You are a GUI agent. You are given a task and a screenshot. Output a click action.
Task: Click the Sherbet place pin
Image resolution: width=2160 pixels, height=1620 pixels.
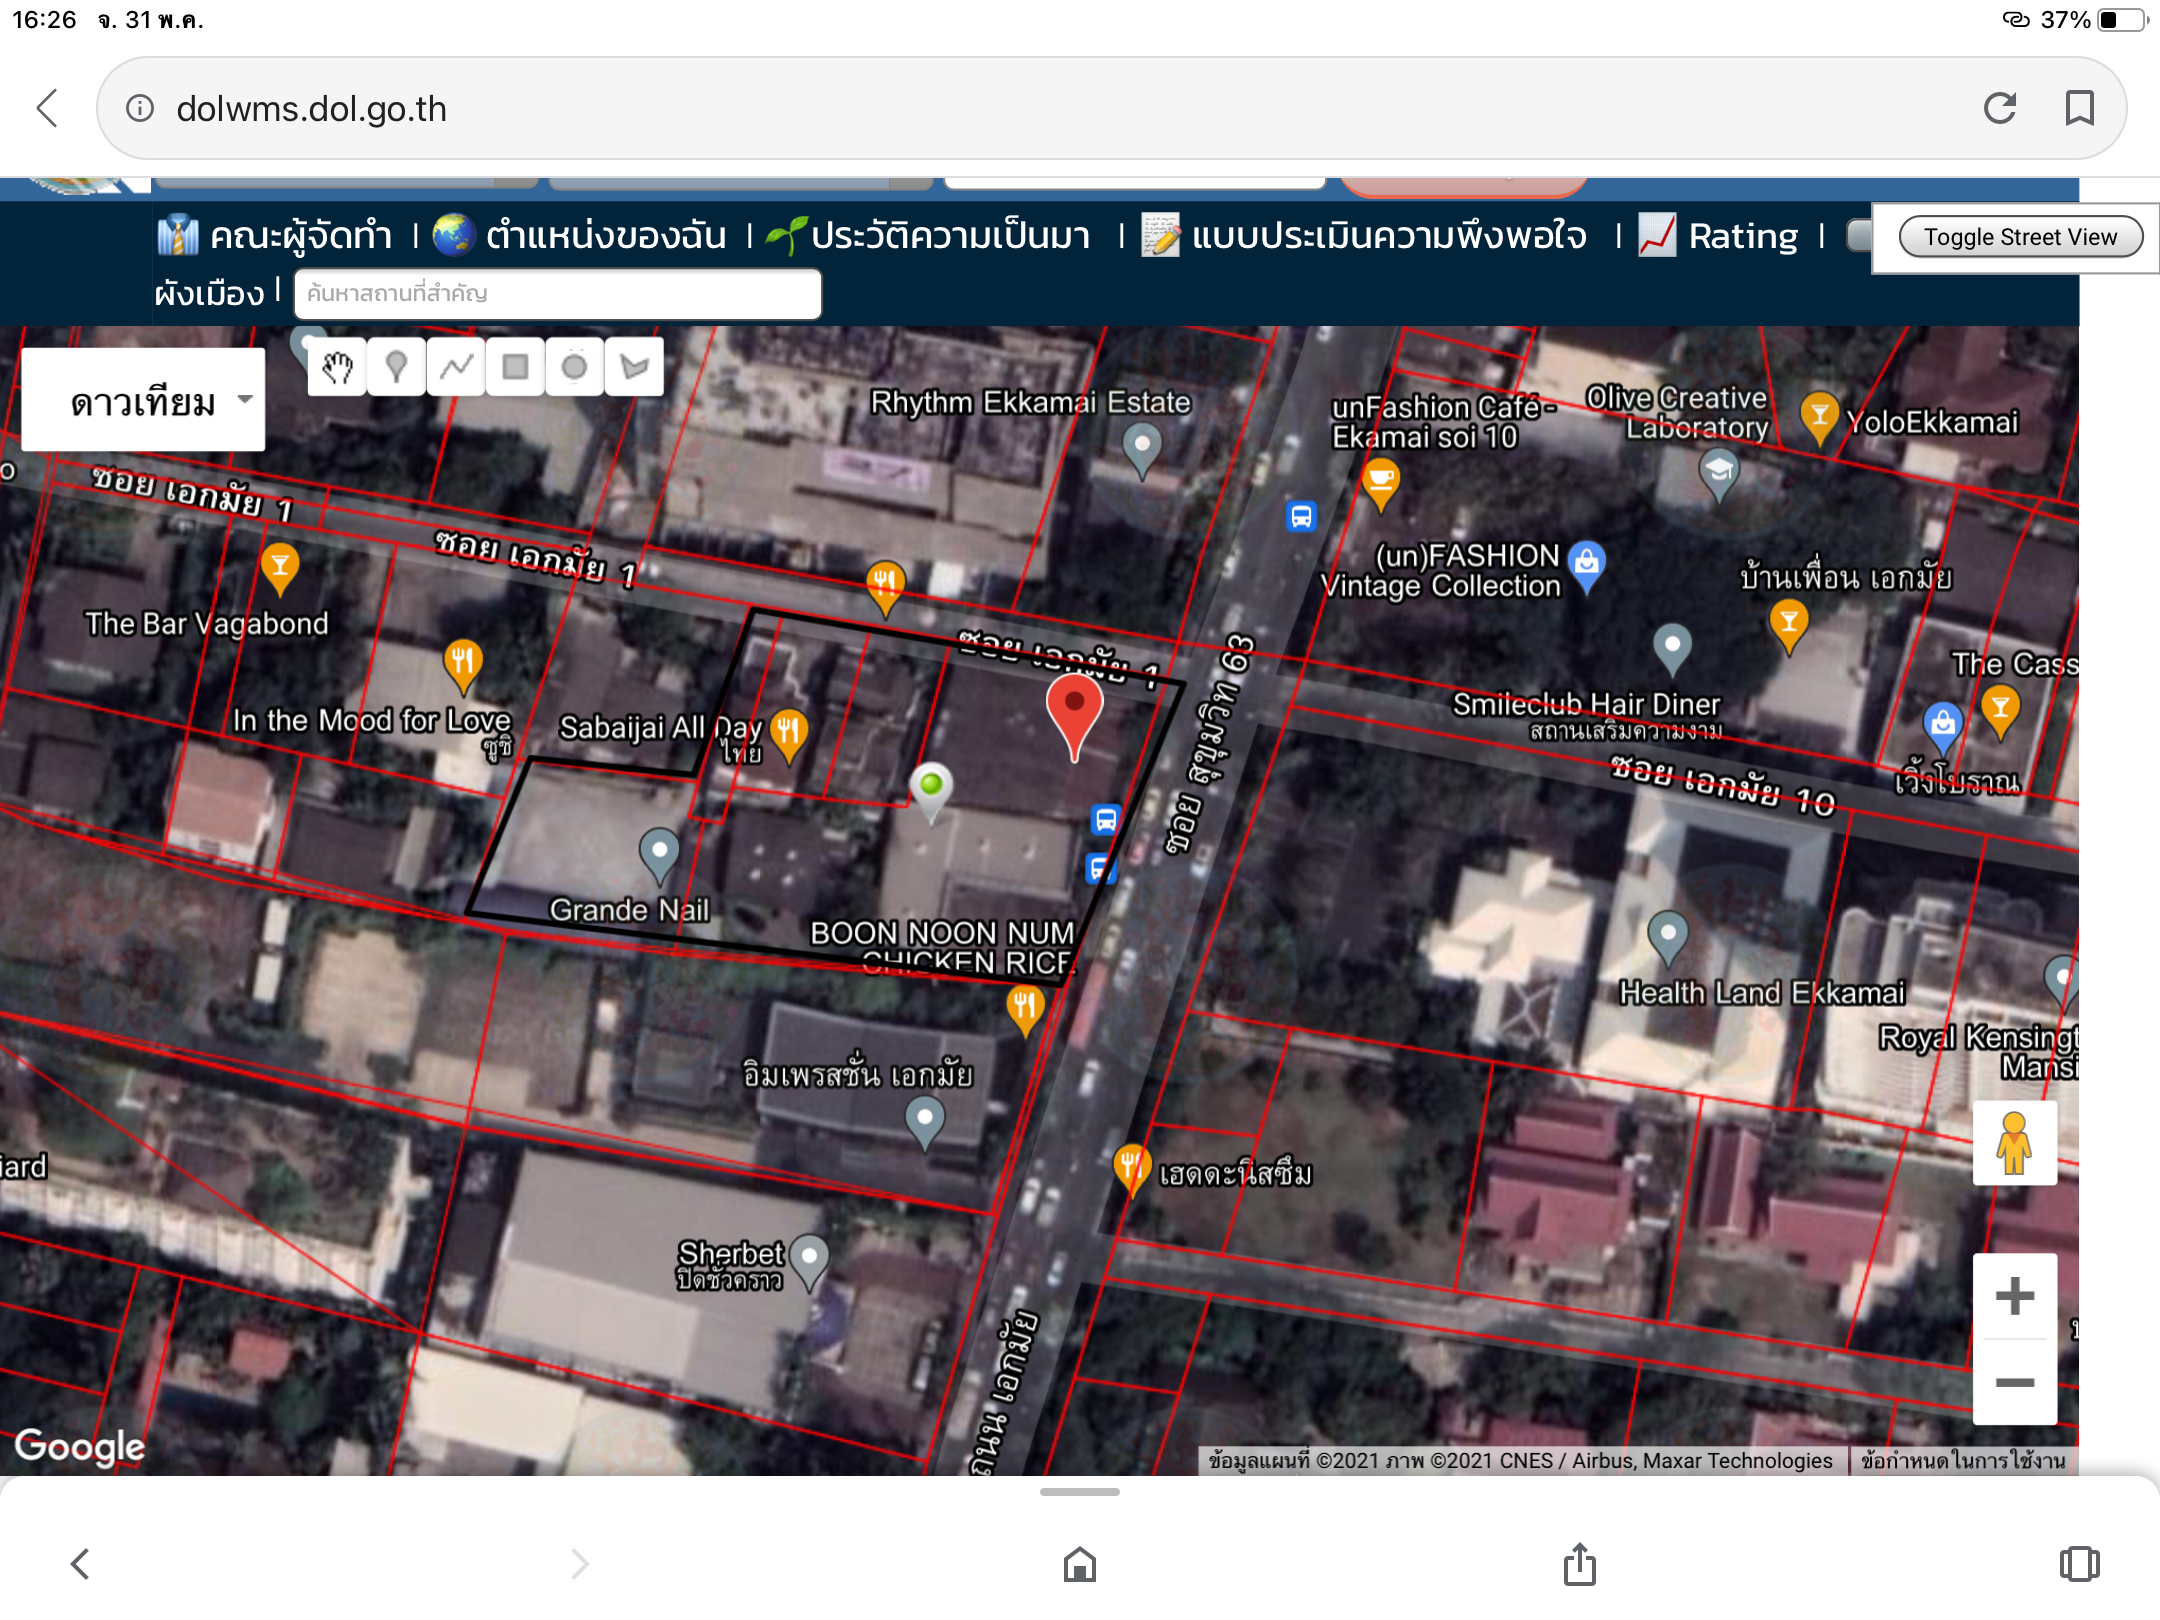[x=809, y=1262]
